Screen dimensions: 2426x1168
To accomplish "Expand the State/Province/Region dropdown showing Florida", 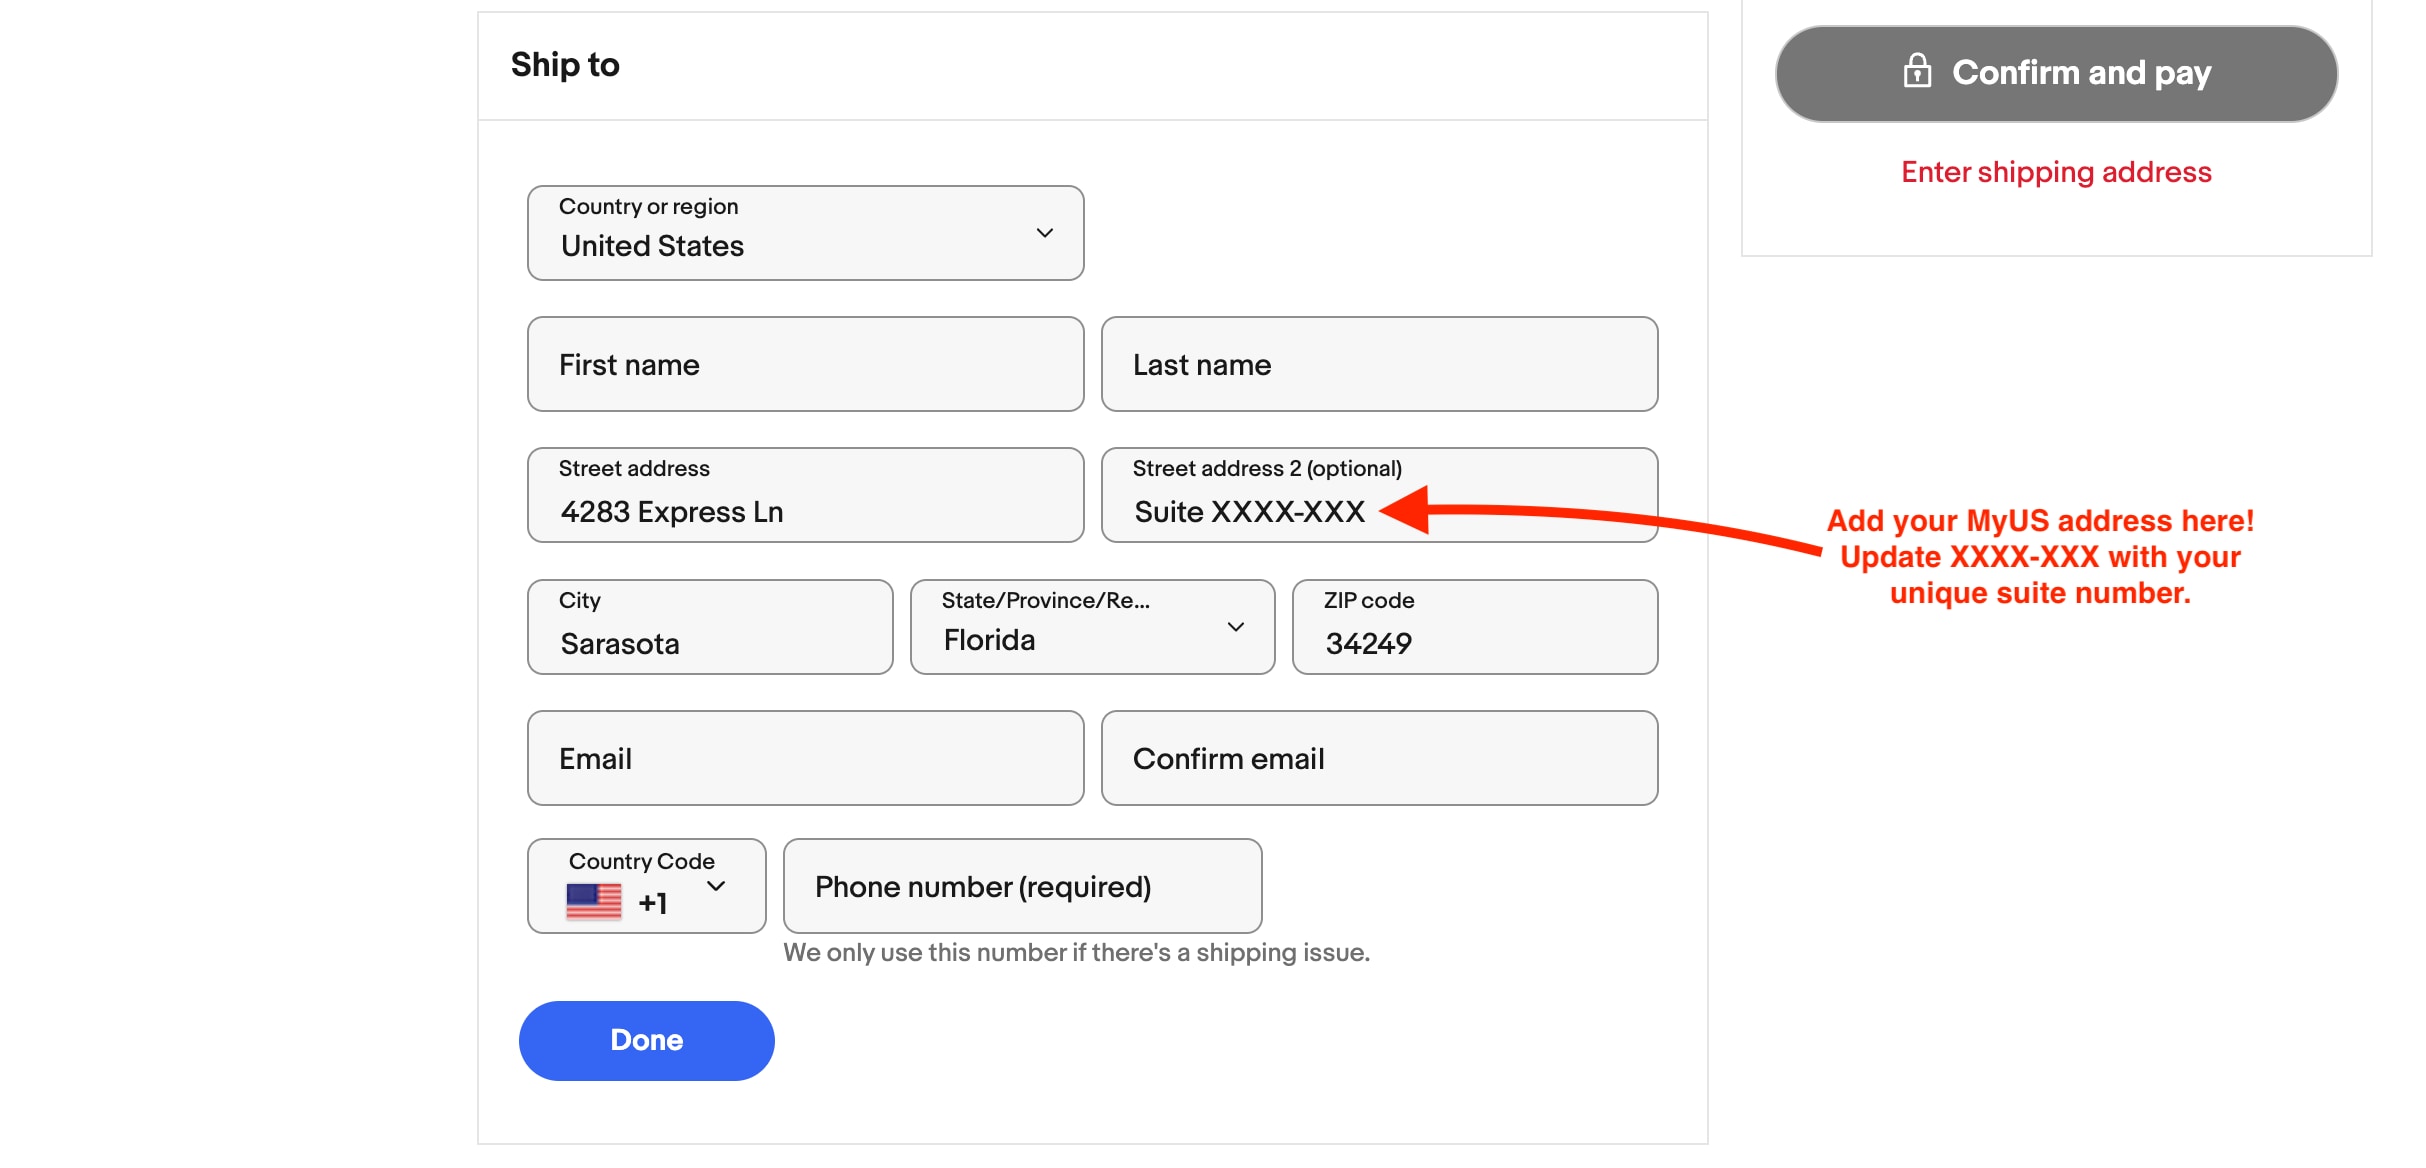I will [1093, 627].
